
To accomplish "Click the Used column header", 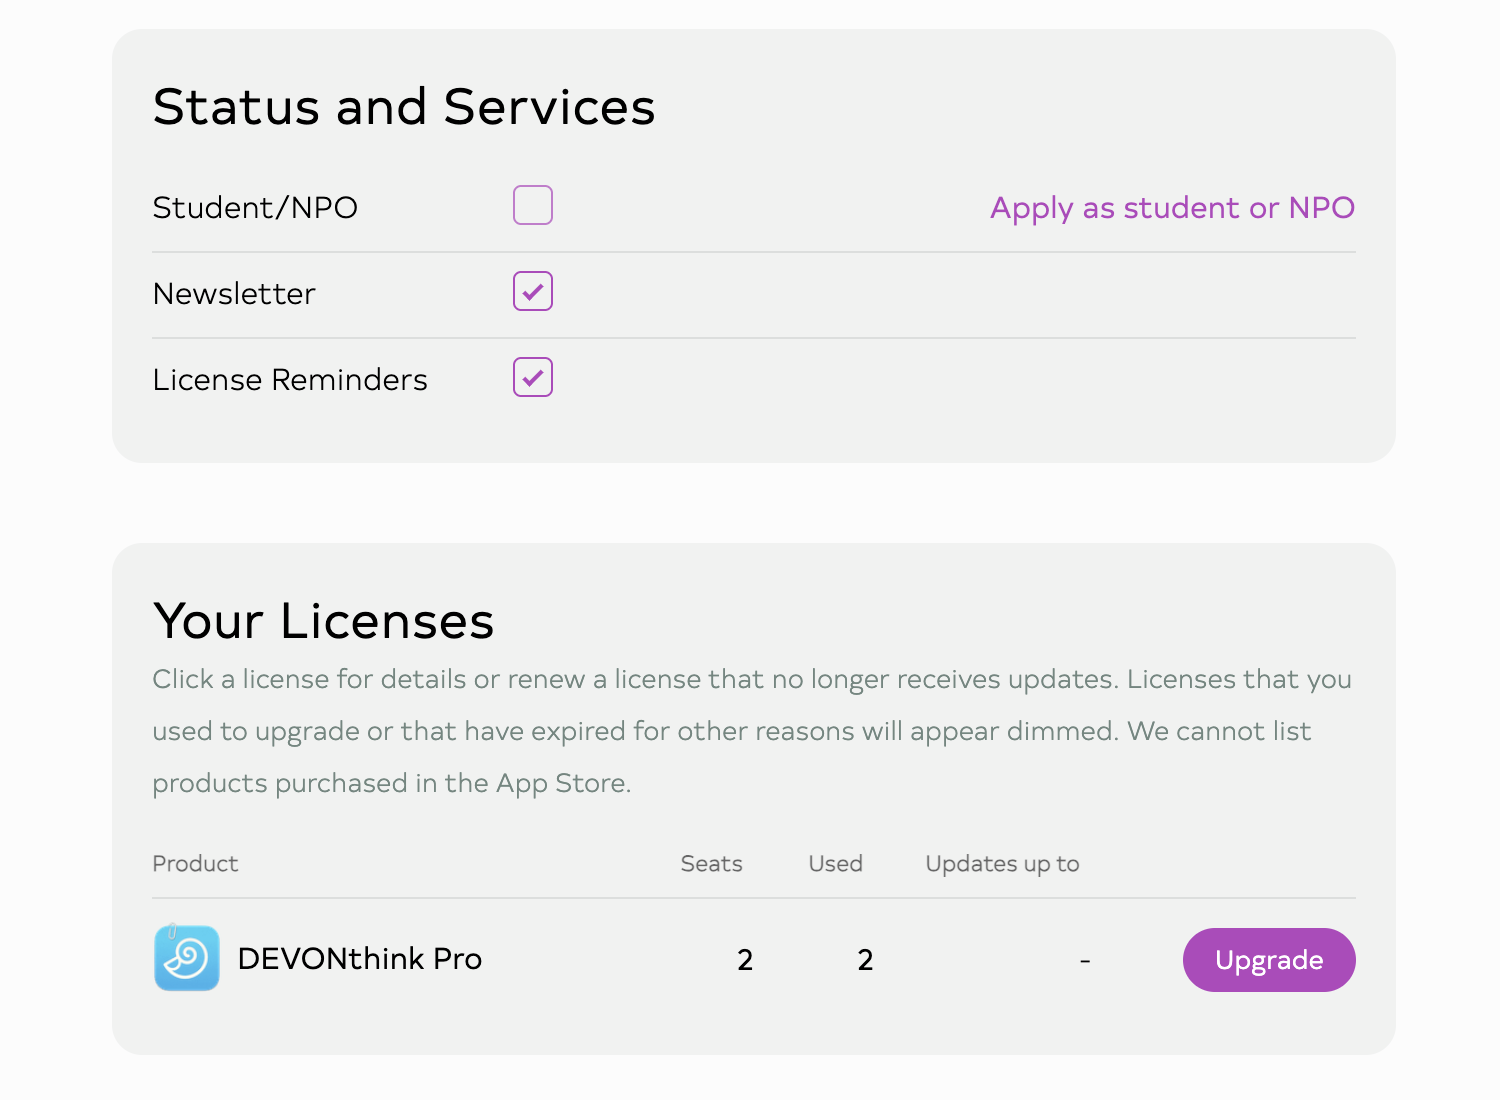I will tap(835, 864).
